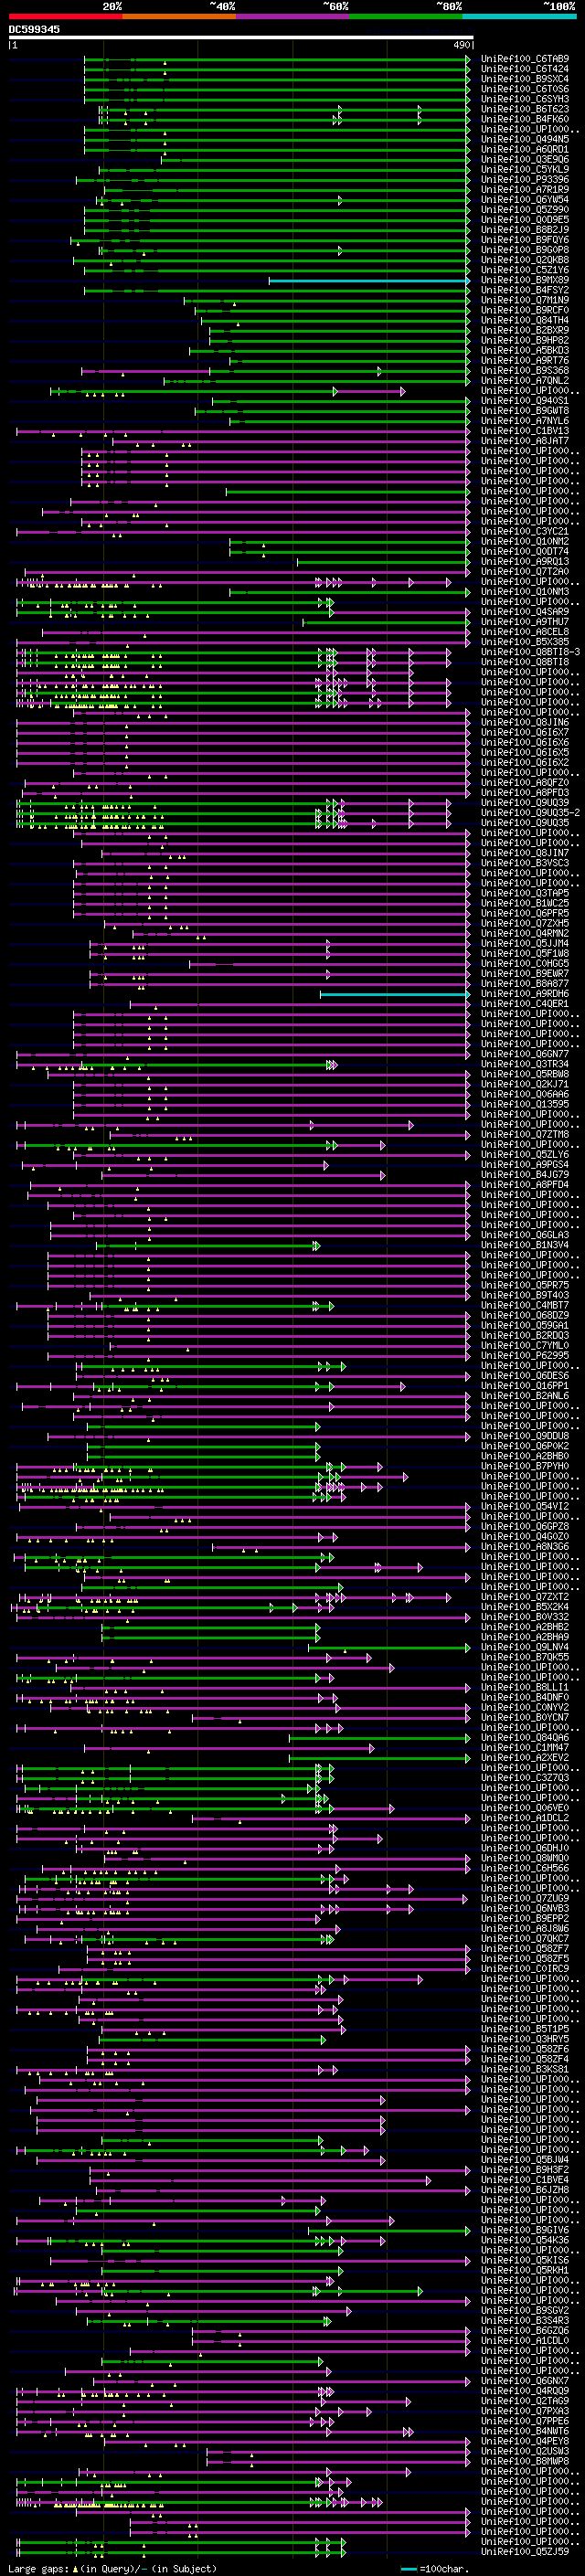Select the UniRef100_B9S368 label

pos(525,371)
